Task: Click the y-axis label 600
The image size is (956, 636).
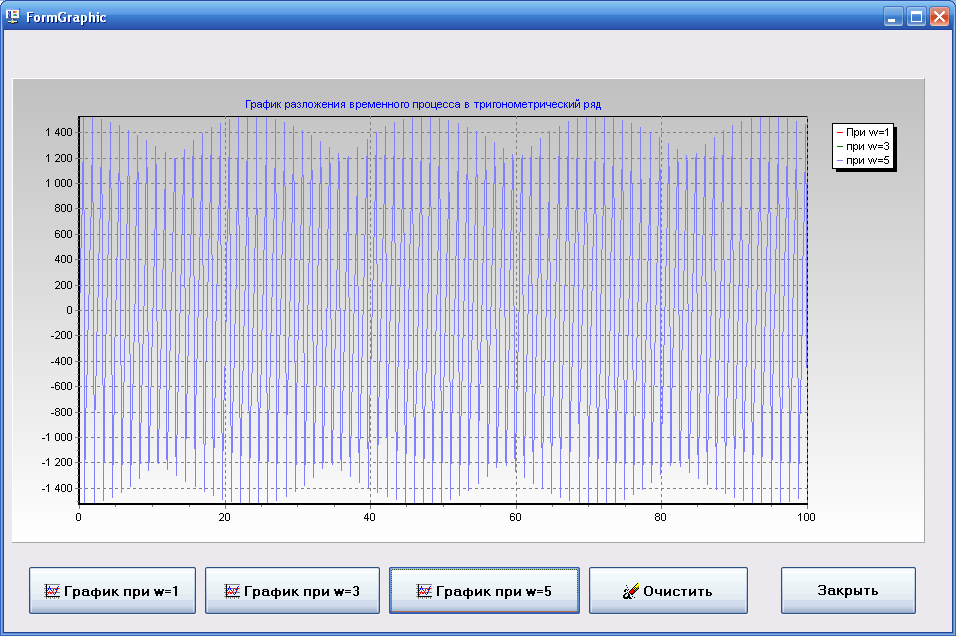Action: (63, 234)
